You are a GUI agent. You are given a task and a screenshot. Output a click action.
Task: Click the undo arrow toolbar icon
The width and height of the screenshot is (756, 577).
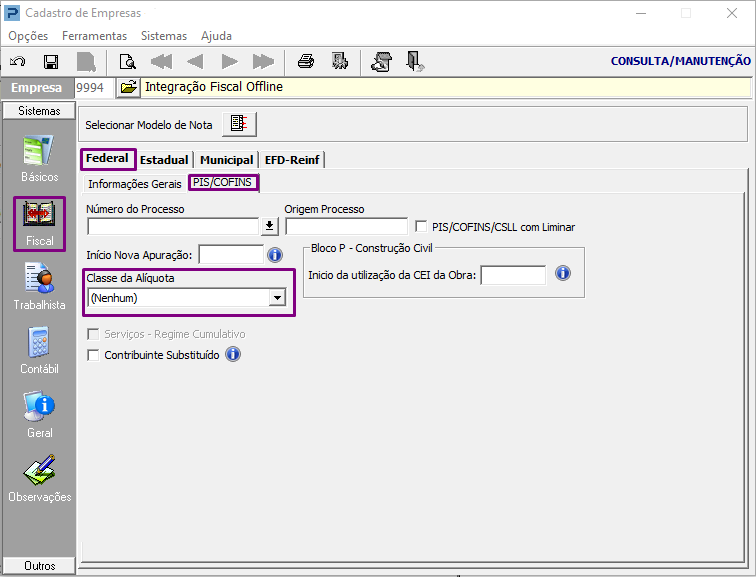tap(18, 62)
